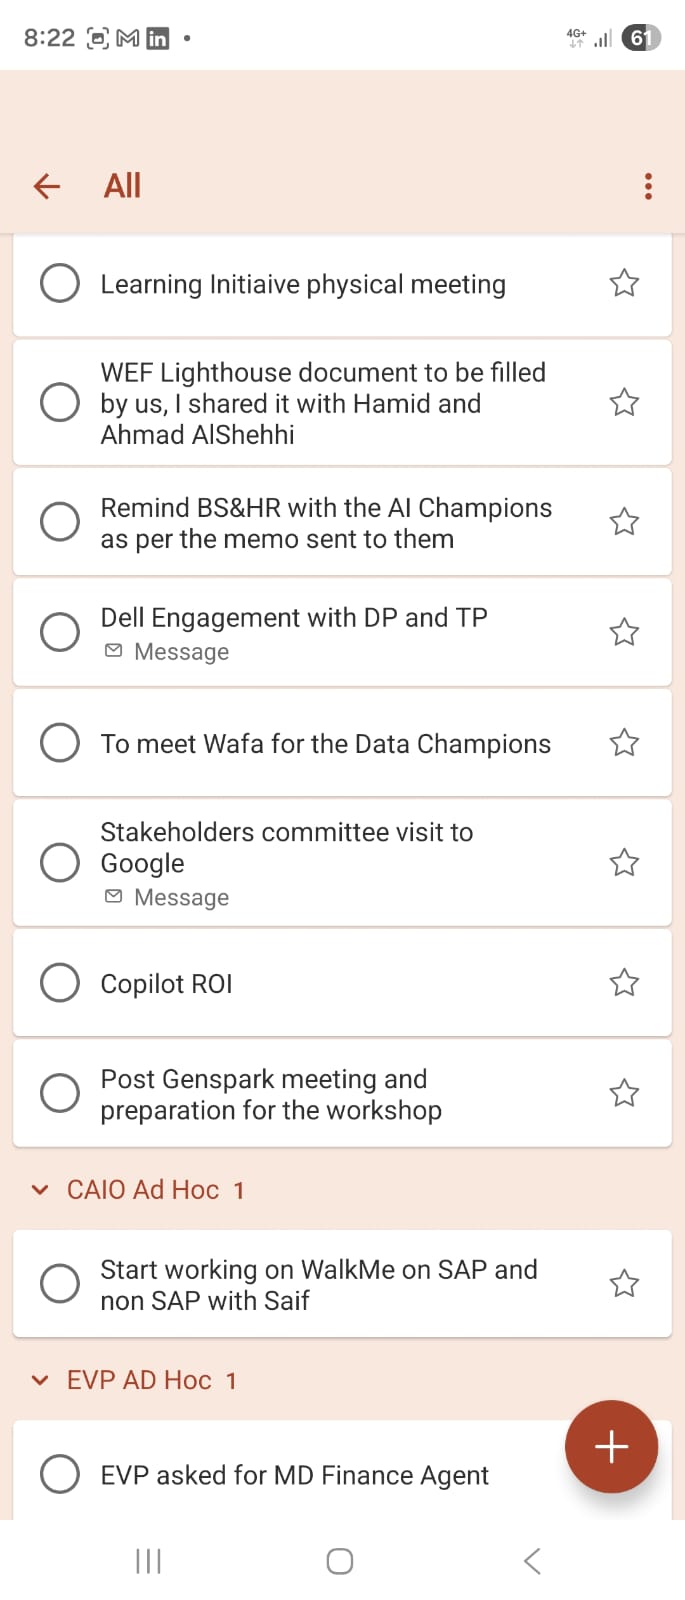Star the Copilot ROI task
This screenshot has height=1600, width=685.
624,983
